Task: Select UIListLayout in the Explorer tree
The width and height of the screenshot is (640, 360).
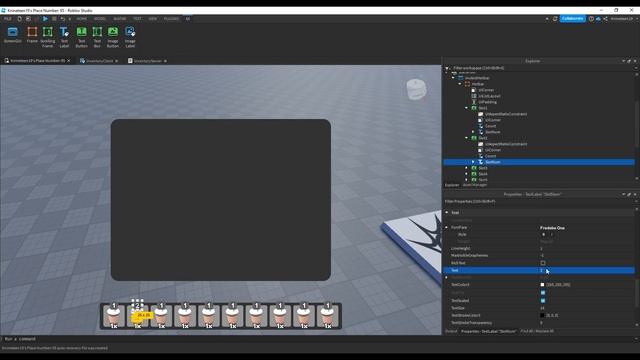Action: tap(489, 96)
